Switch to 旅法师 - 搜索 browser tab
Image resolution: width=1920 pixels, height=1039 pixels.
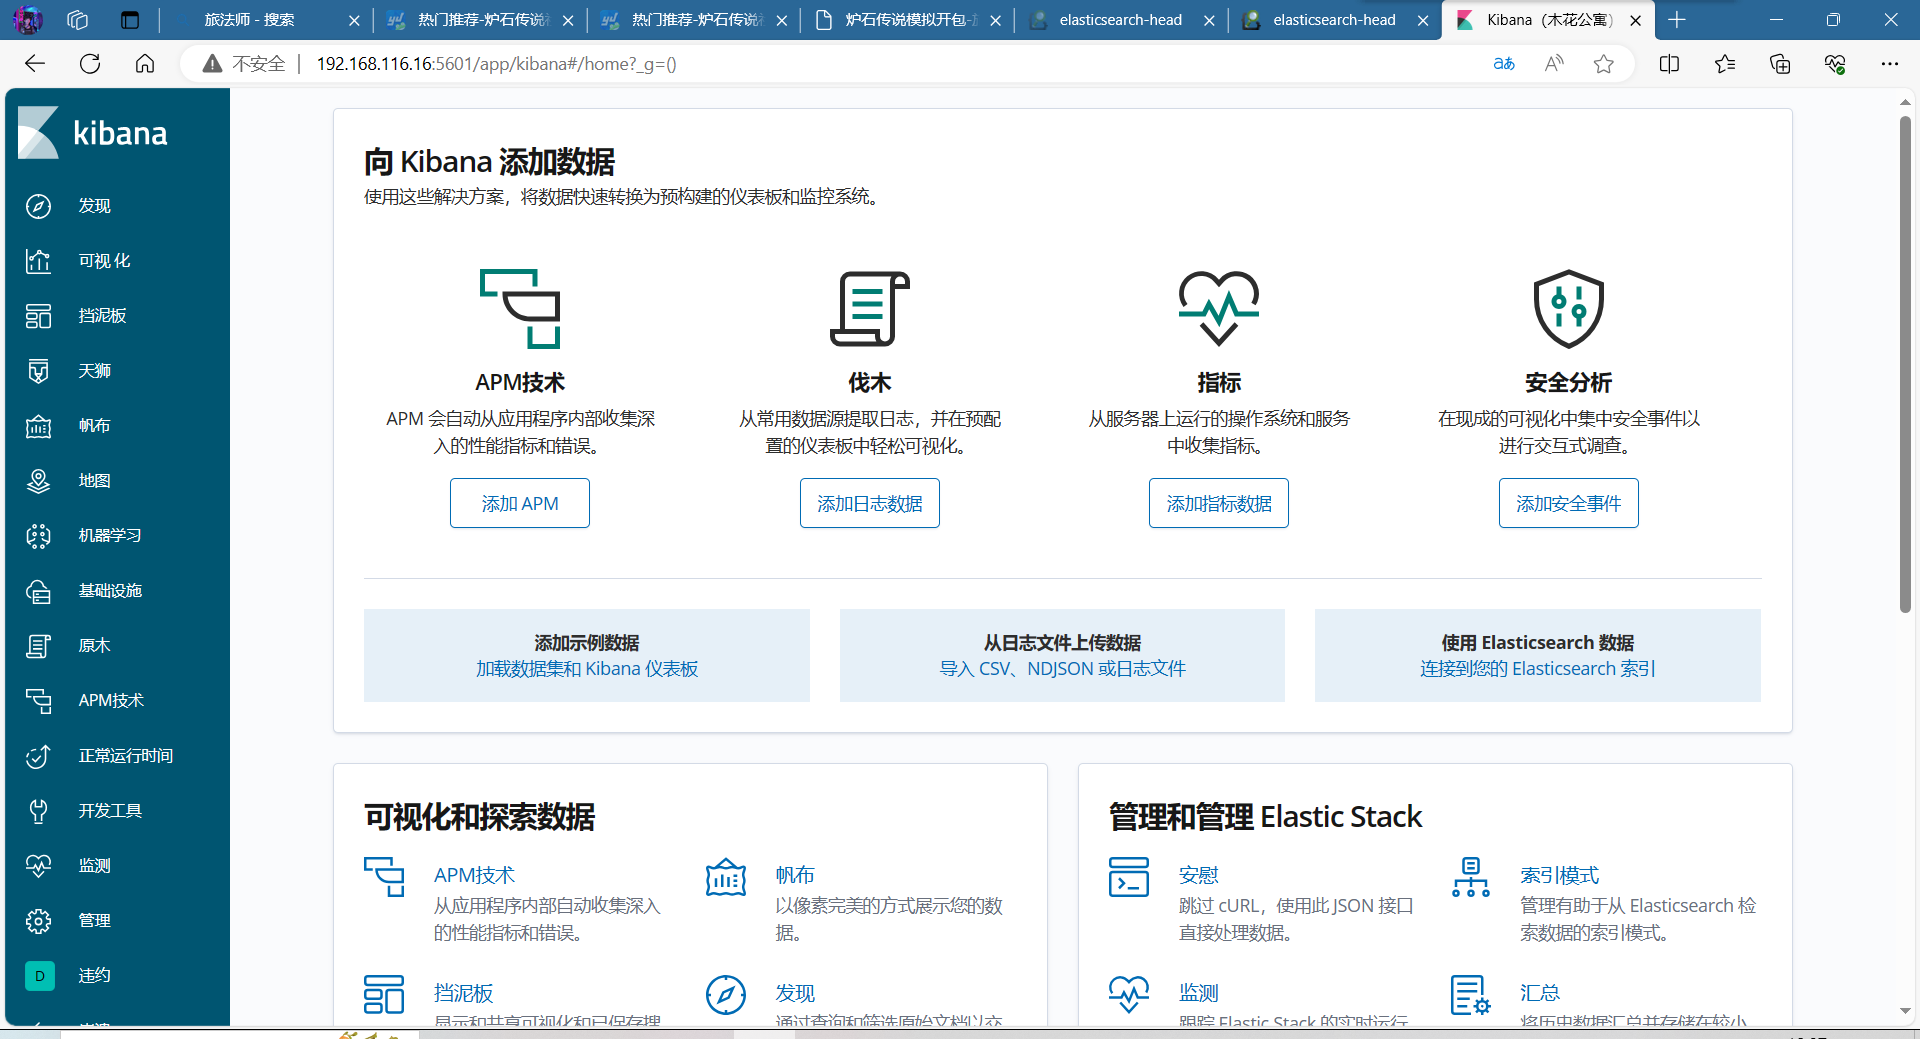click(x=265, y=20)
